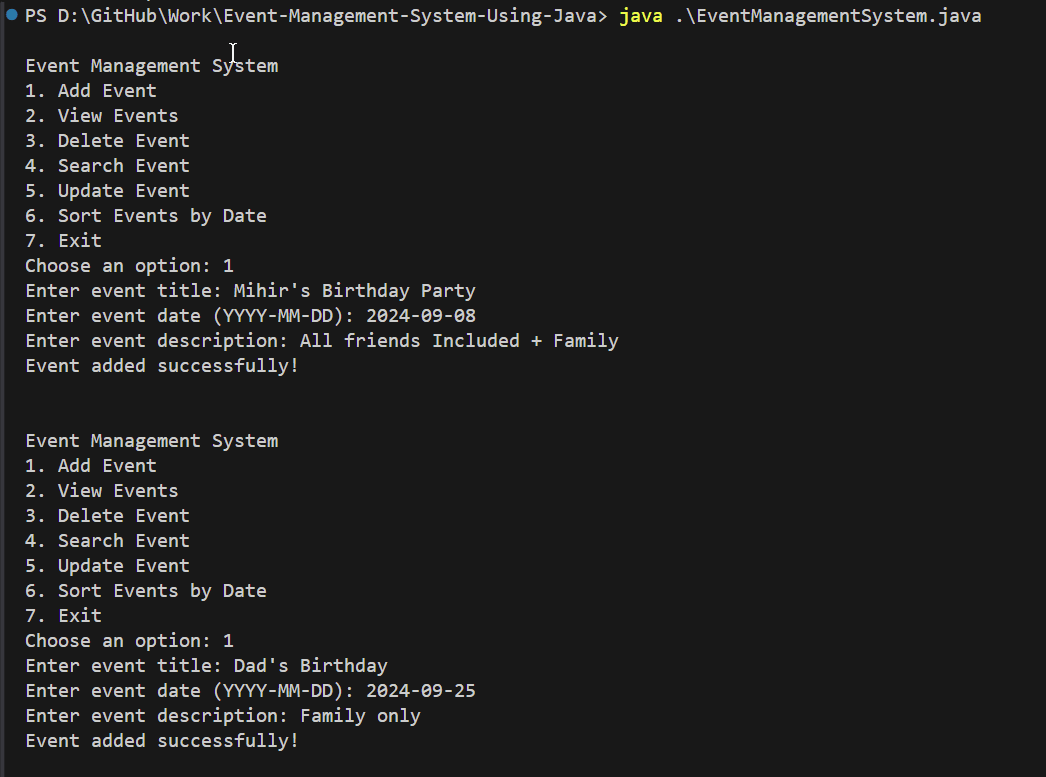Click success message below "Family only" line
The width and height of the screenshot is (1046, 777).
pyautogui.click(x=162, y=741)
